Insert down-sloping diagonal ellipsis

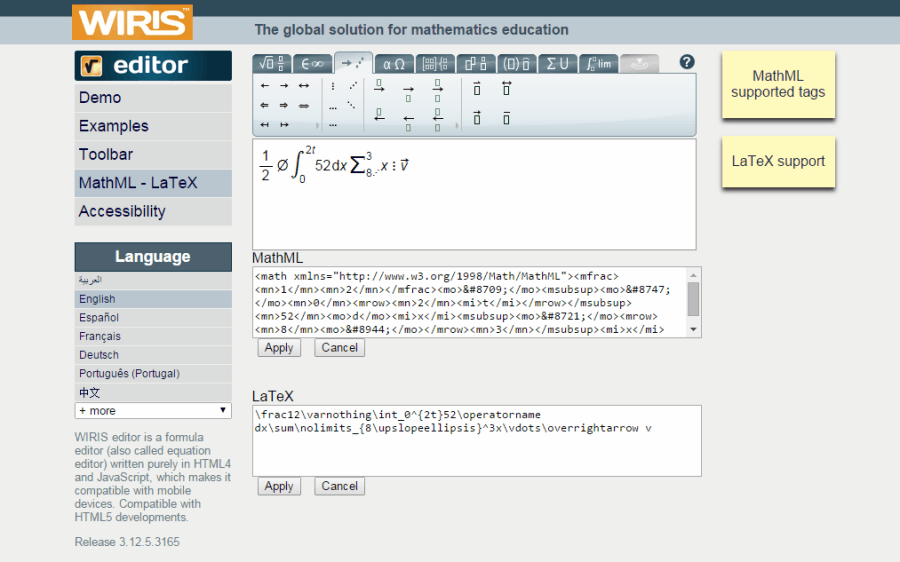click(351, 106)
